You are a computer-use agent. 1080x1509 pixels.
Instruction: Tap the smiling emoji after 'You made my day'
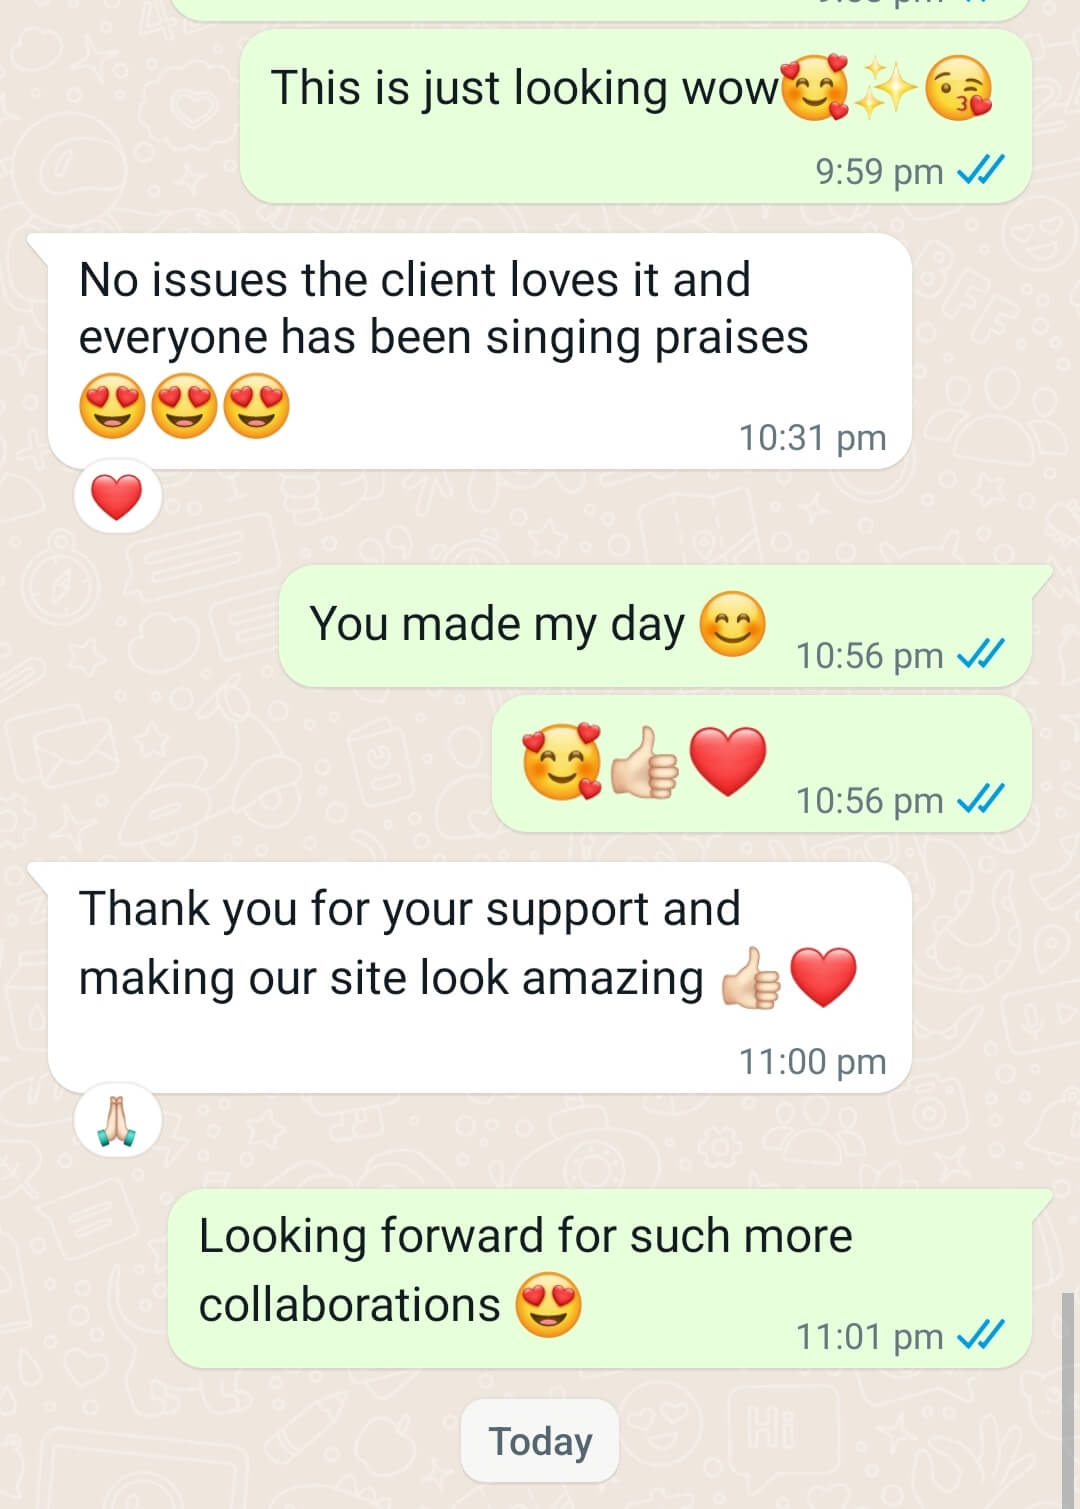[x=732, y=624]
